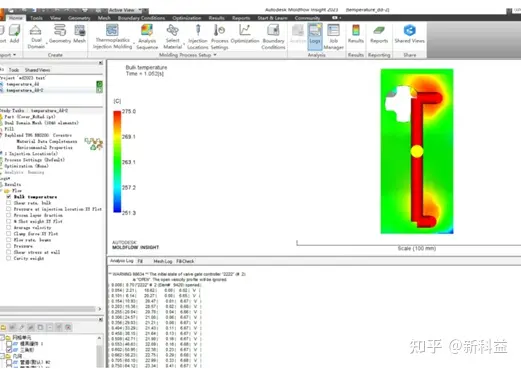Click the greyed Analyze button
The image size is (521, 369).
(298, 33)
